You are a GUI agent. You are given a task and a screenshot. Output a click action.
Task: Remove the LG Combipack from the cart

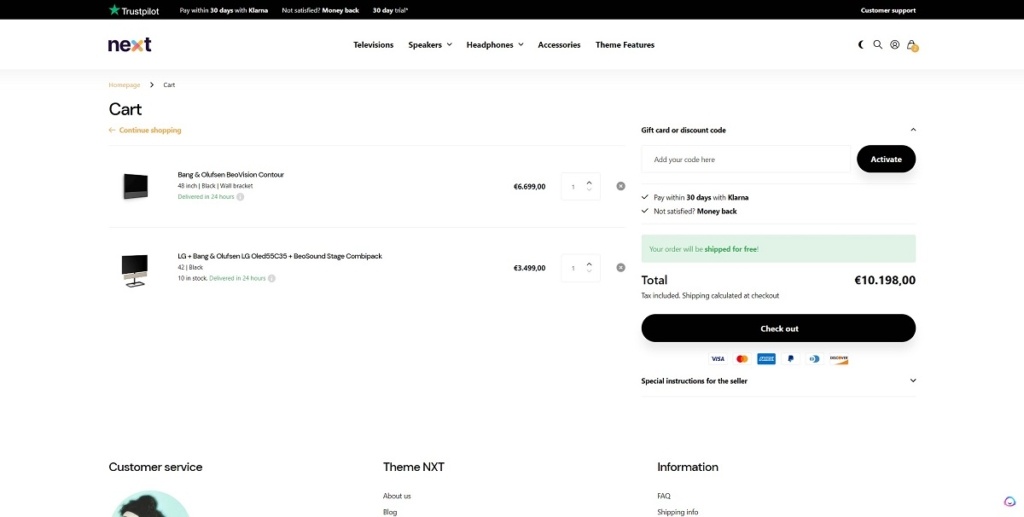(621, 267)
